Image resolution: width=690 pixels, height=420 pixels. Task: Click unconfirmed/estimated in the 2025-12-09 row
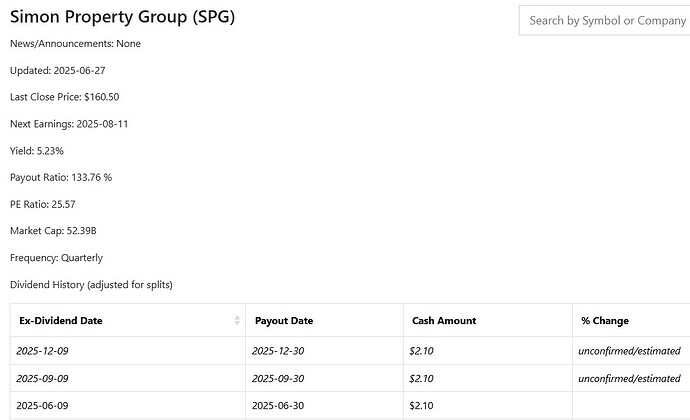pyautogui.click(x=629, y=351)
